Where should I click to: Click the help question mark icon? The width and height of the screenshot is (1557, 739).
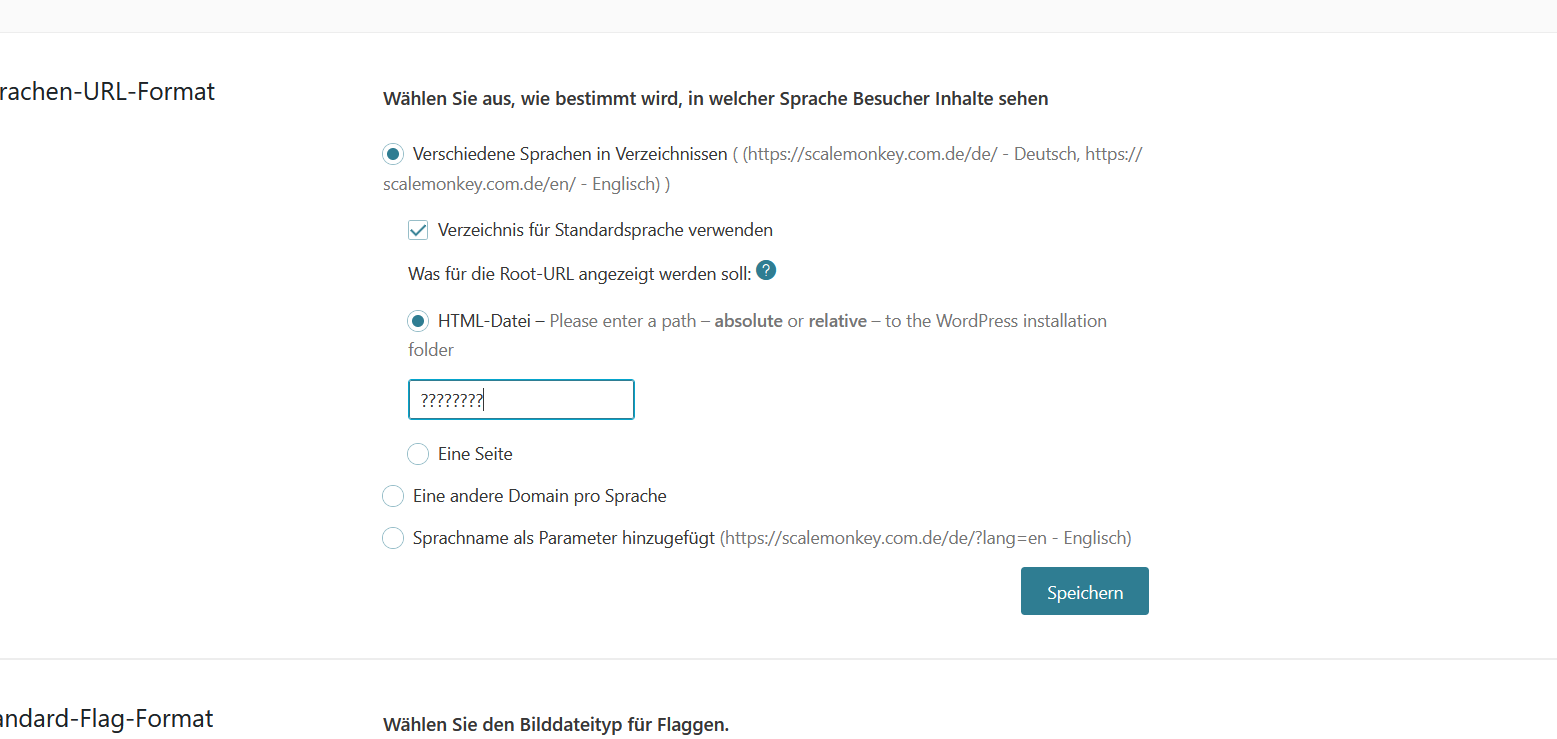[766, 270]
